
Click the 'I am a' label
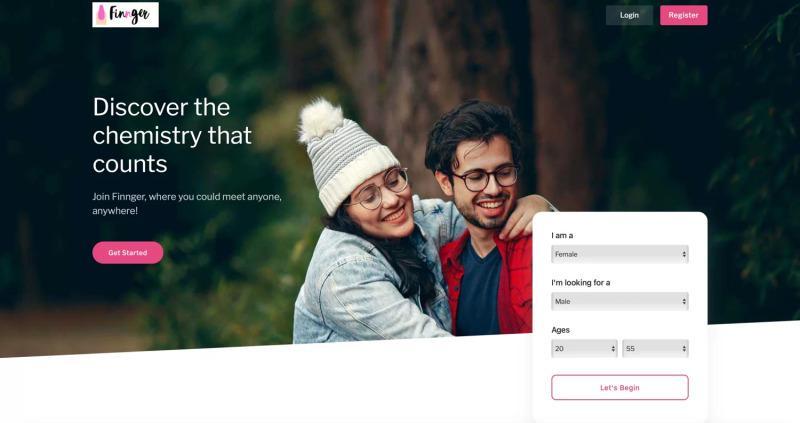[562, 235]
